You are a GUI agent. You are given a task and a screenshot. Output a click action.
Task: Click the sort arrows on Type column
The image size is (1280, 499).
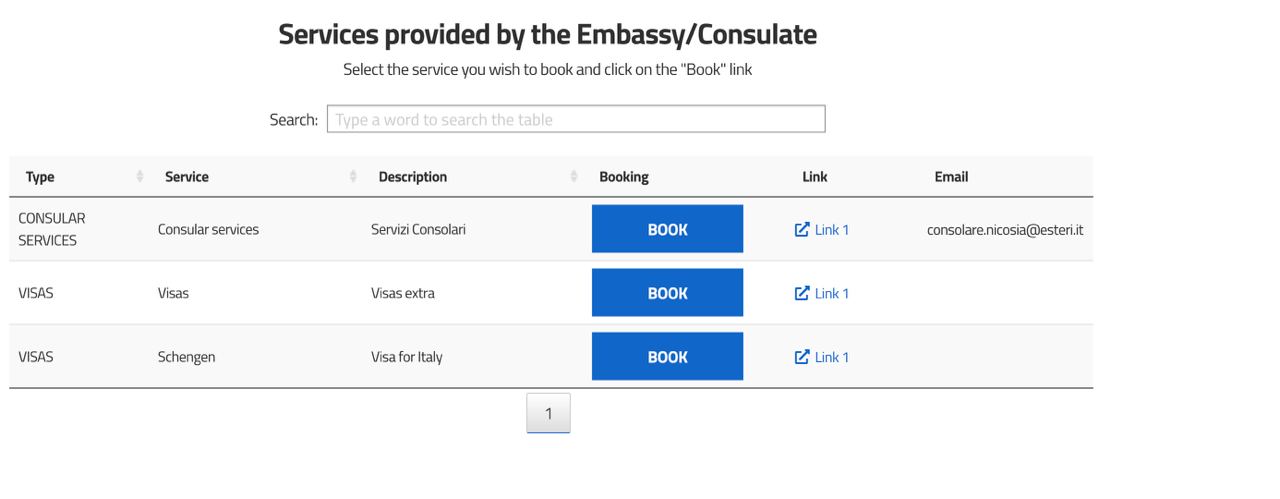coord(140,177)
